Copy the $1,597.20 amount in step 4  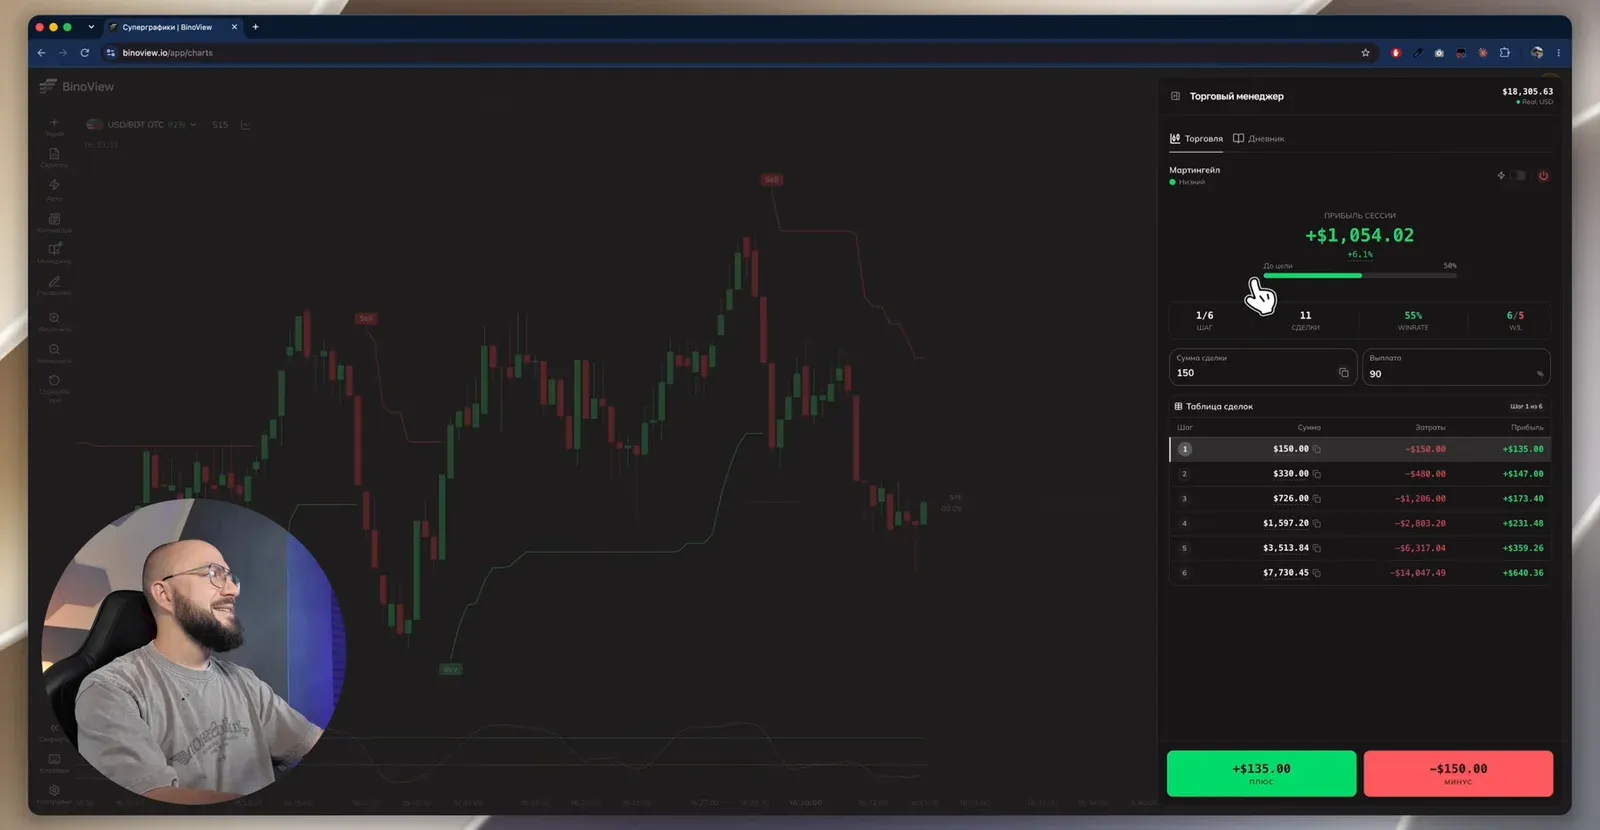[x=1317, y=523]
